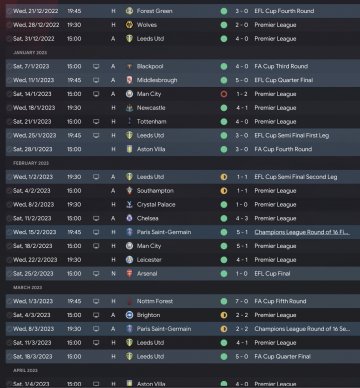Click the Newcastle club crest icon

coord(129,108)
